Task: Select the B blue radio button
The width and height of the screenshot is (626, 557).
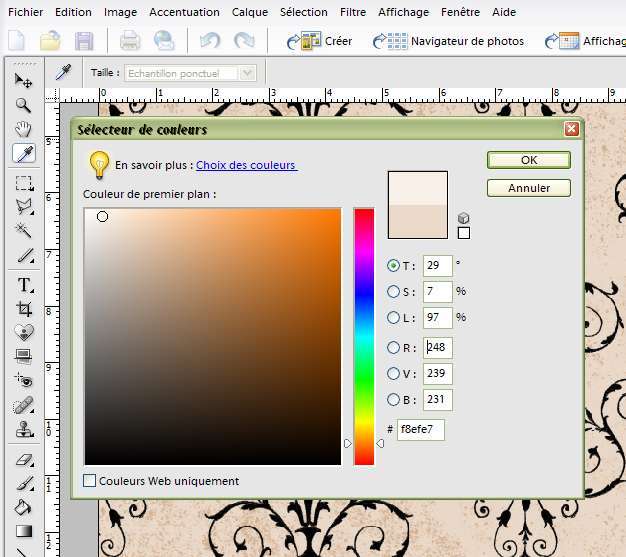Action: click(x=393, y=399)
